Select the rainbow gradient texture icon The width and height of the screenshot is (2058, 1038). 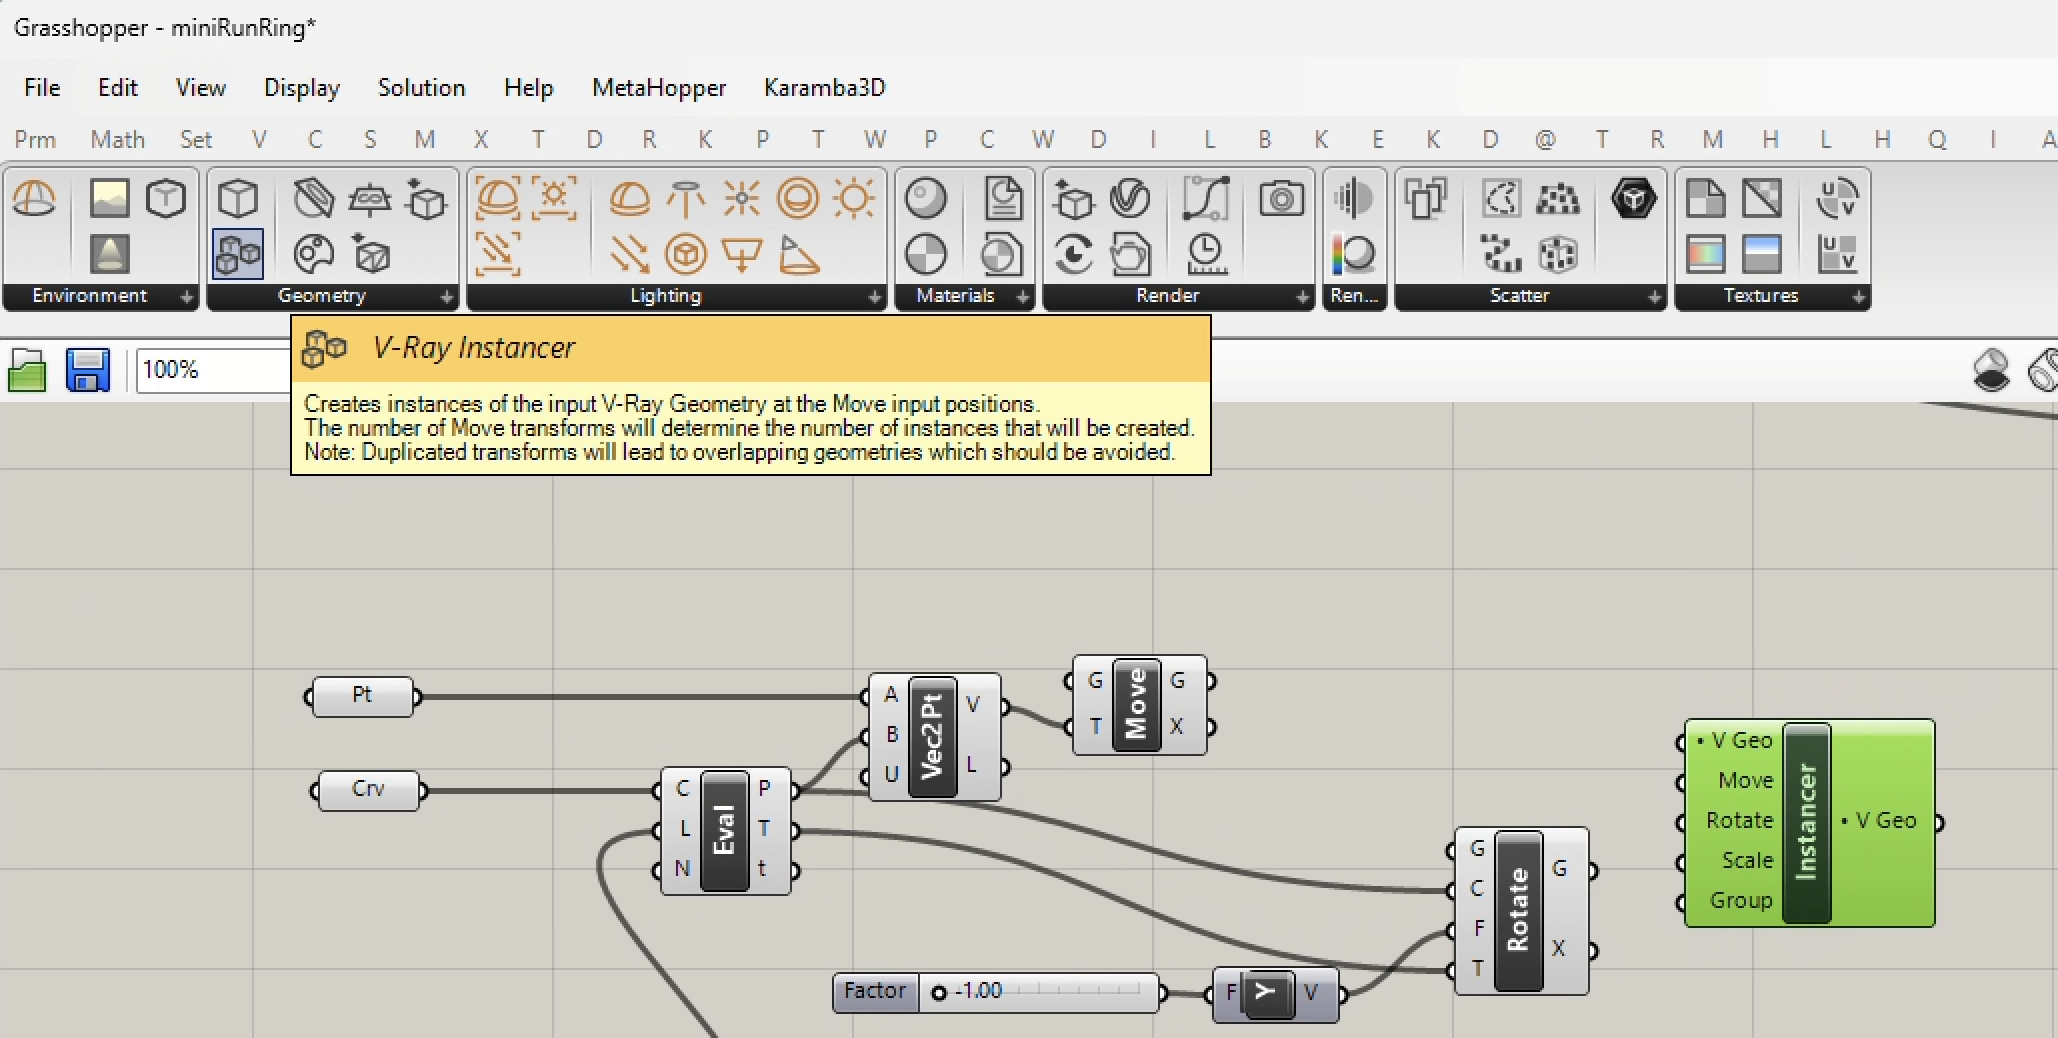pos(1706,254)
